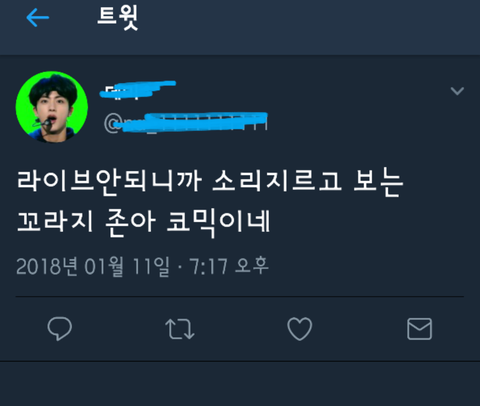Select the tweet line 꼬라지 존아 코믹이네
Viewport: 480px width, 406px height.
pyautogui.click(x=143, y=222)
